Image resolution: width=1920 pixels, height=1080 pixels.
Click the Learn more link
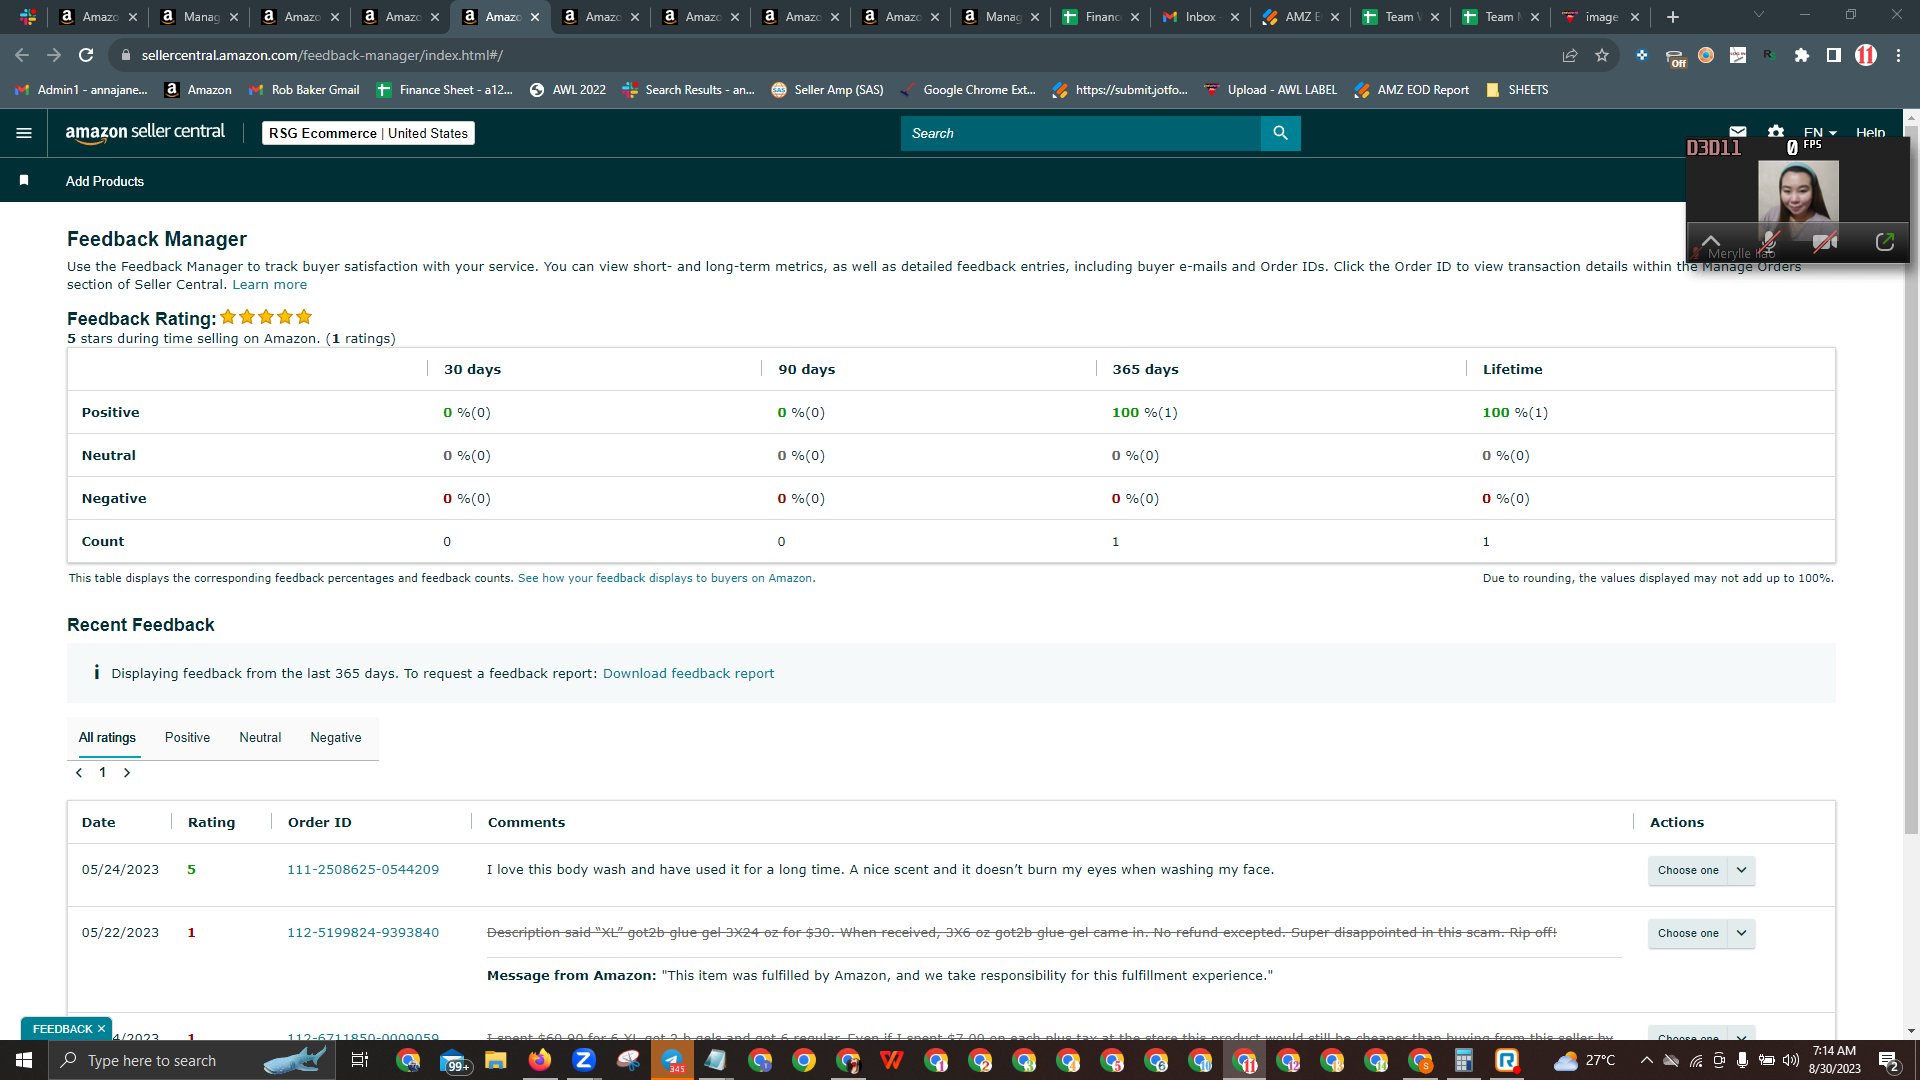[270, 285]
